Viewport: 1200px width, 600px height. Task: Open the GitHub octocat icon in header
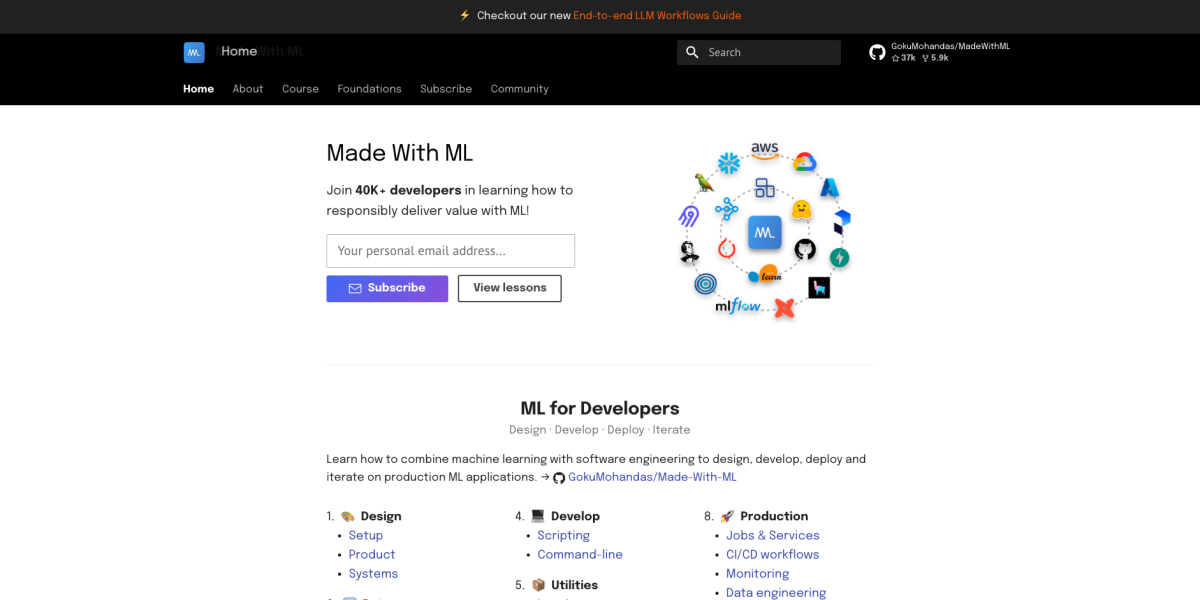coord(877,52)
